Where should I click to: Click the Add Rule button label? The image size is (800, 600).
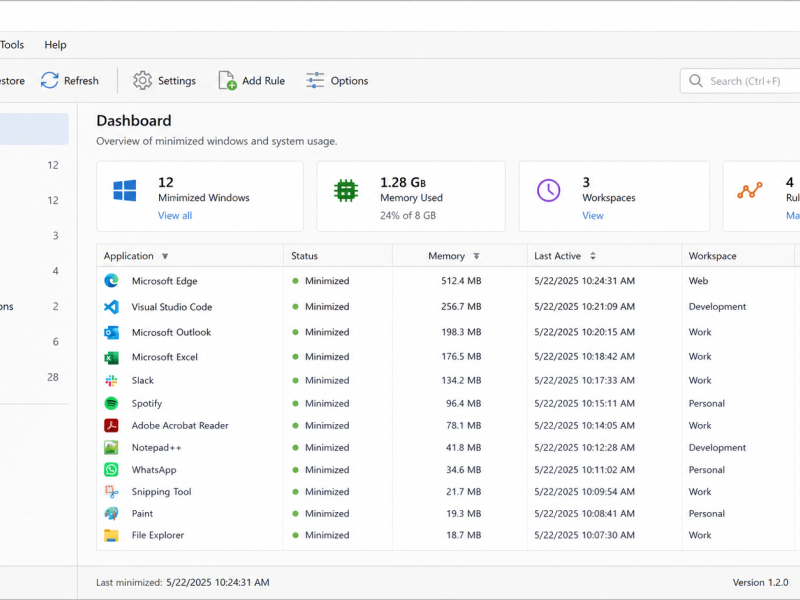coord(263,81)
